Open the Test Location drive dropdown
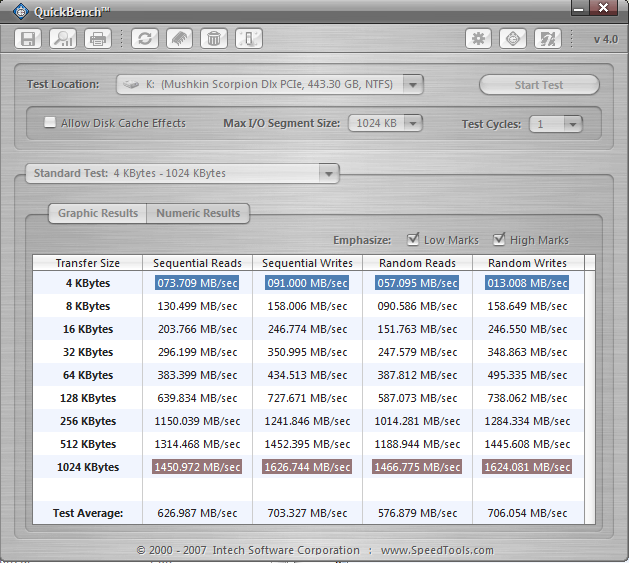 point(413,85)
